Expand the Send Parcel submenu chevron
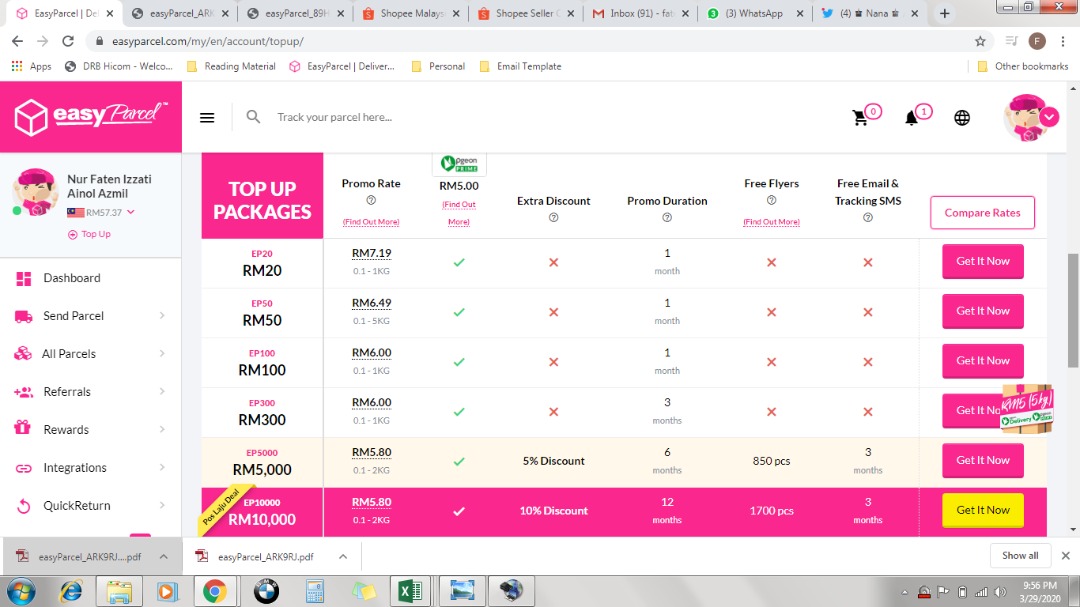1080x607 pixels. click(163, 316)
